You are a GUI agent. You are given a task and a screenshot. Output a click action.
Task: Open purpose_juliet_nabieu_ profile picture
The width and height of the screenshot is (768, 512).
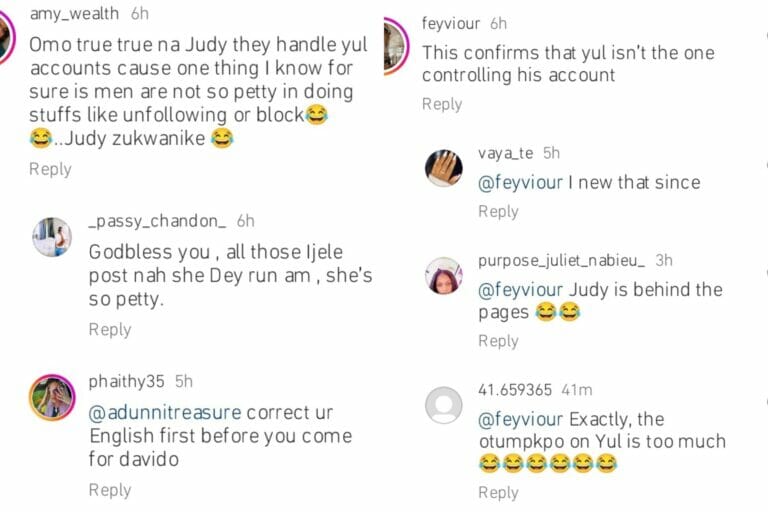pos(443,275)
